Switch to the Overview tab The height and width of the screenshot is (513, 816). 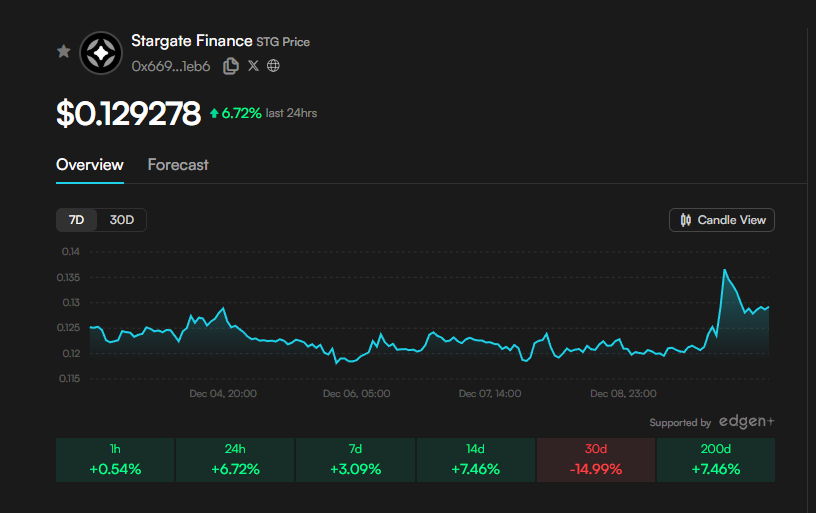point(90,165)
